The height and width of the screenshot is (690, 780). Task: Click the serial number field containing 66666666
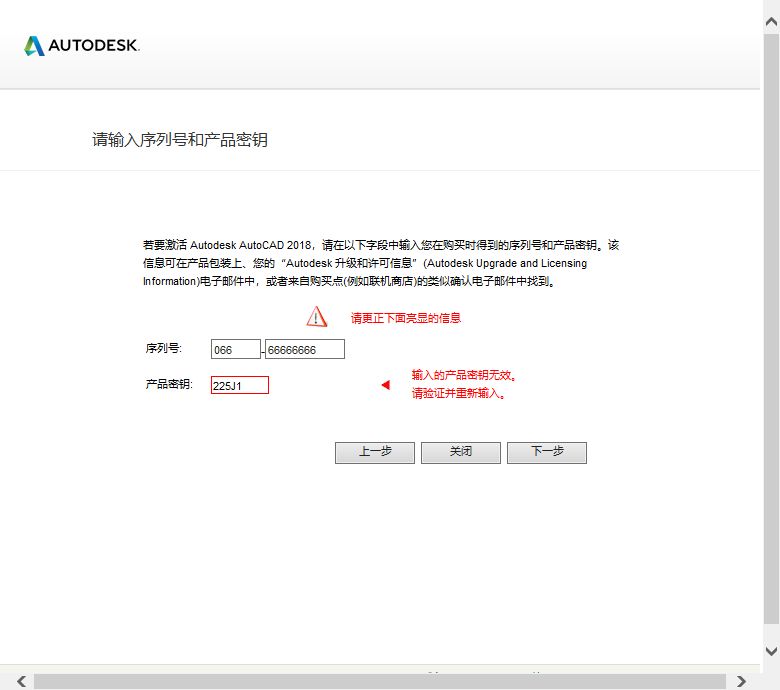pyautogui.click(x=304, y=349)
